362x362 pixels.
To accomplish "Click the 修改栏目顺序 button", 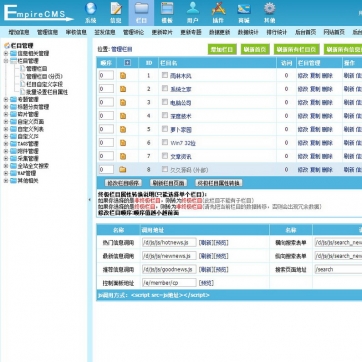I will [123, 183].
